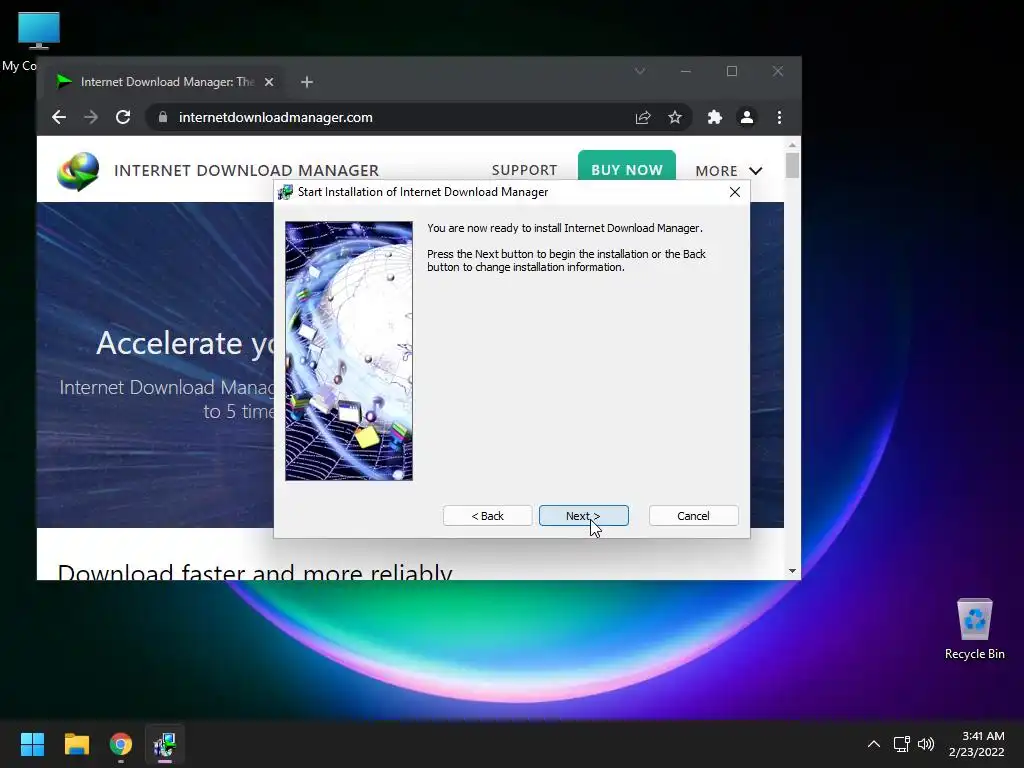This screenshot has height=768, width=1024.
Task: Select the Recycle Bin desktop icon
Action: pyautogui.click(x=974, y=630)
